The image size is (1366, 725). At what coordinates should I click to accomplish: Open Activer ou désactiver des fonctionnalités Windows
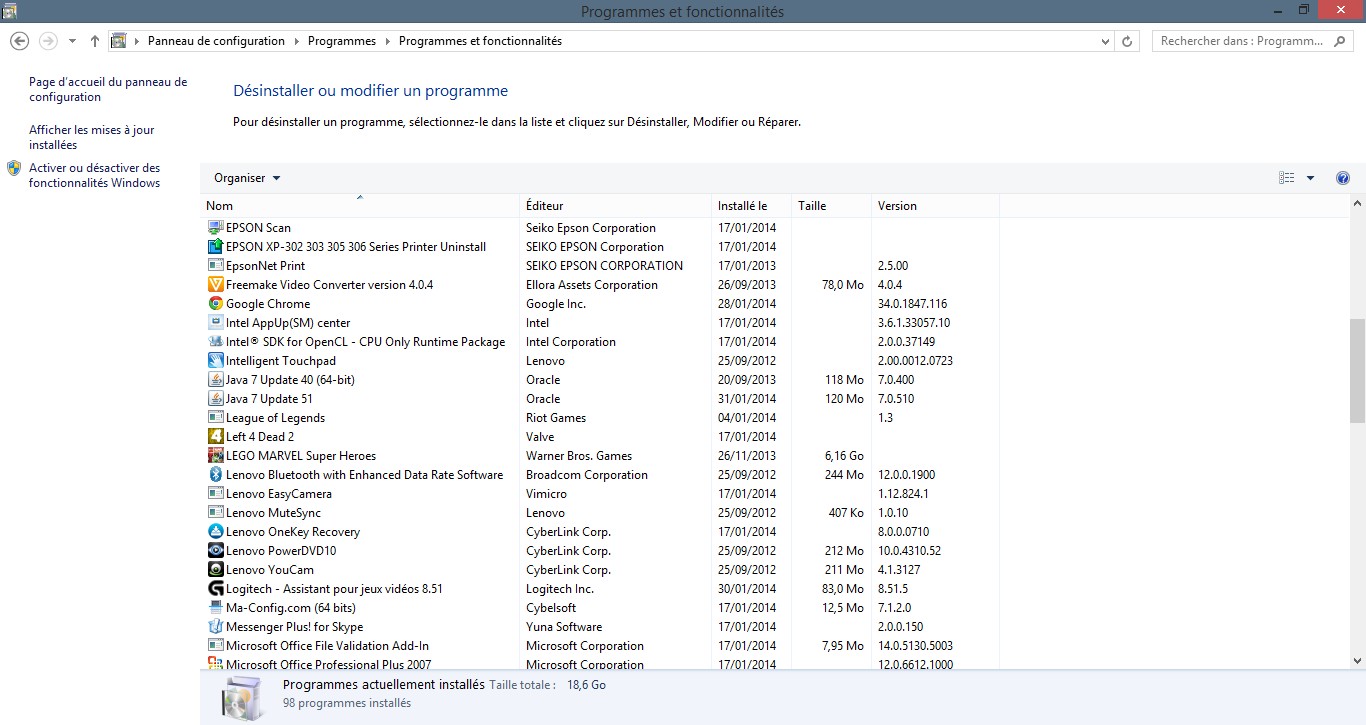click(x=95, y=175)
